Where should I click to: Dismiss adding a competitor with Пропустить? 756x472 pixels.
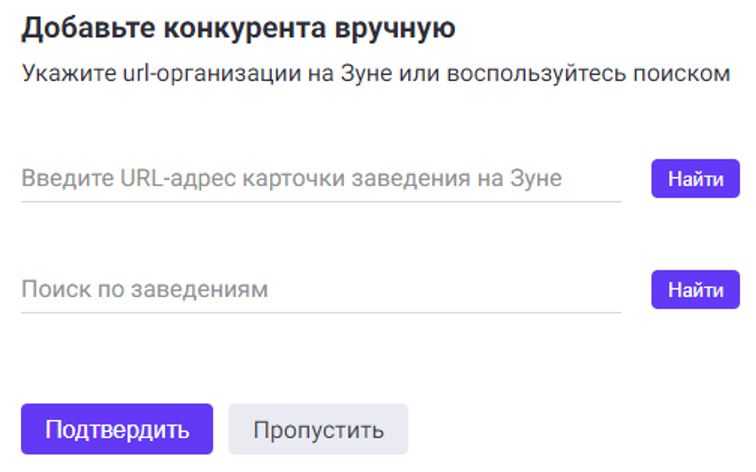coord(318,430)
